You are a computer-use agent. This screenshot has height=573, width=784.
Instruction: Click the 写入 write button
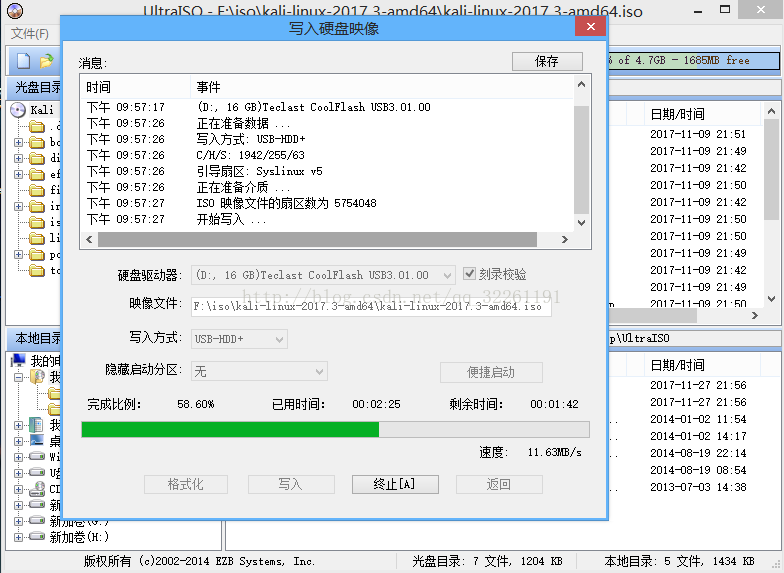pyautogui.click(x=291, y=484)
